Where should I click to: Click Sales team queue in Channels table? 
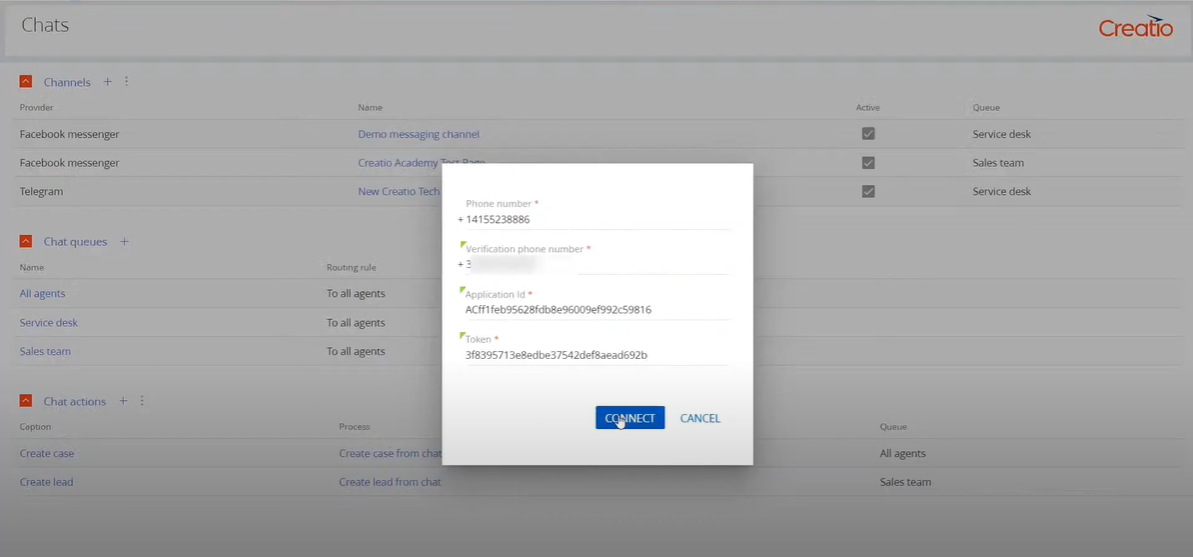coord(998,163)
